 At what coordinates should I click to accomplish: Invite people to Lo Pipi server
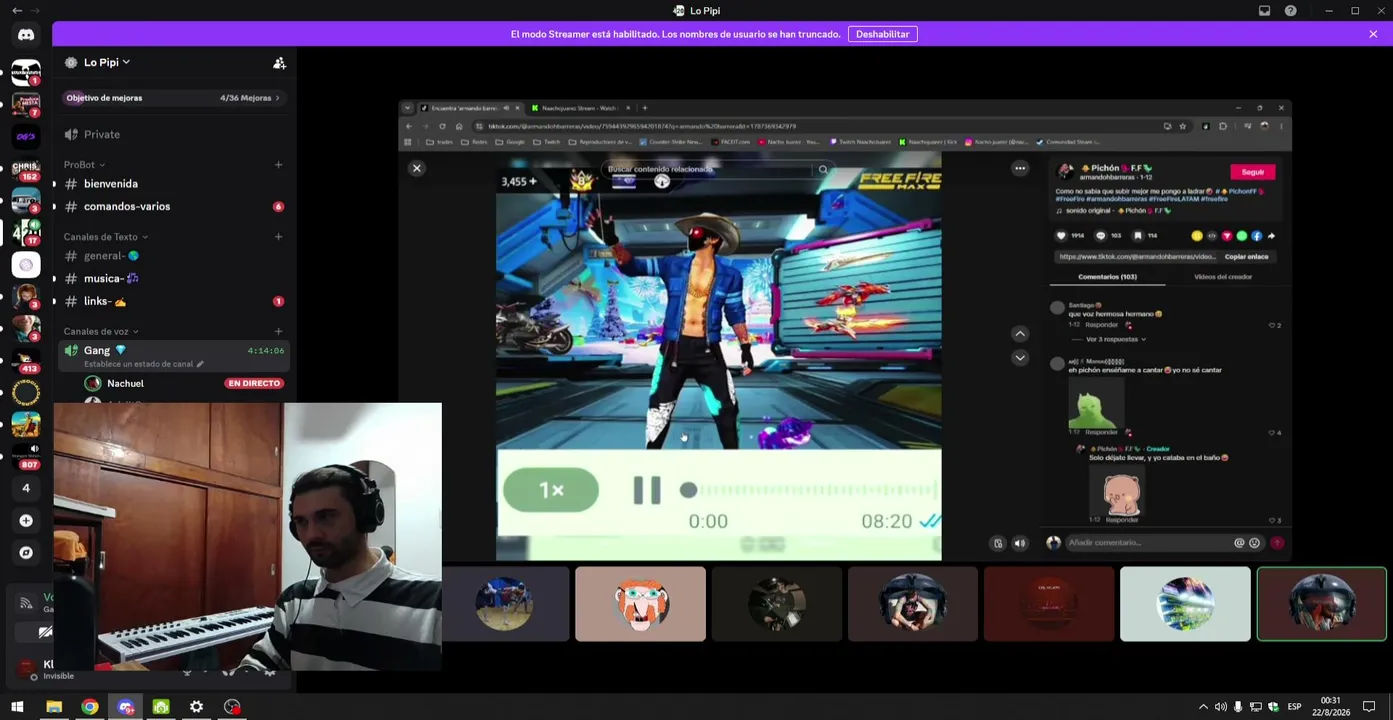click(279, 62)
